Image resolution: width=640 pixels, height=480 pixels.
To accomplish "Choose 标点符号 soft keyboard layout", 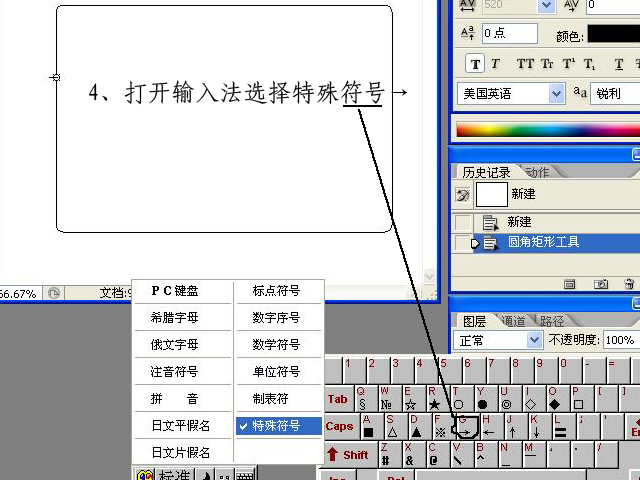I will tap(277, 291).
